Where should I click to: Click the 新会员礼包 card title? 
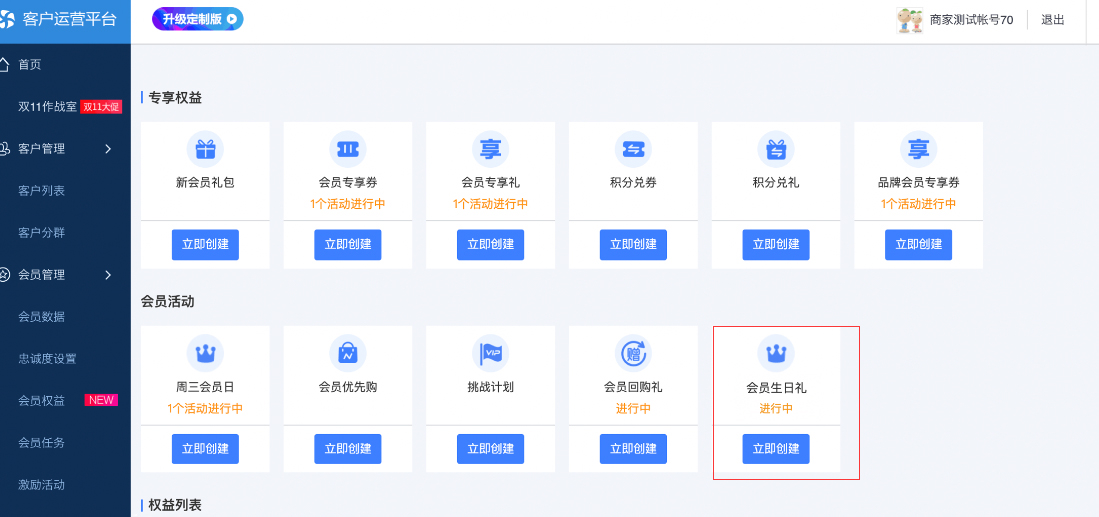[x=205, y=183]
